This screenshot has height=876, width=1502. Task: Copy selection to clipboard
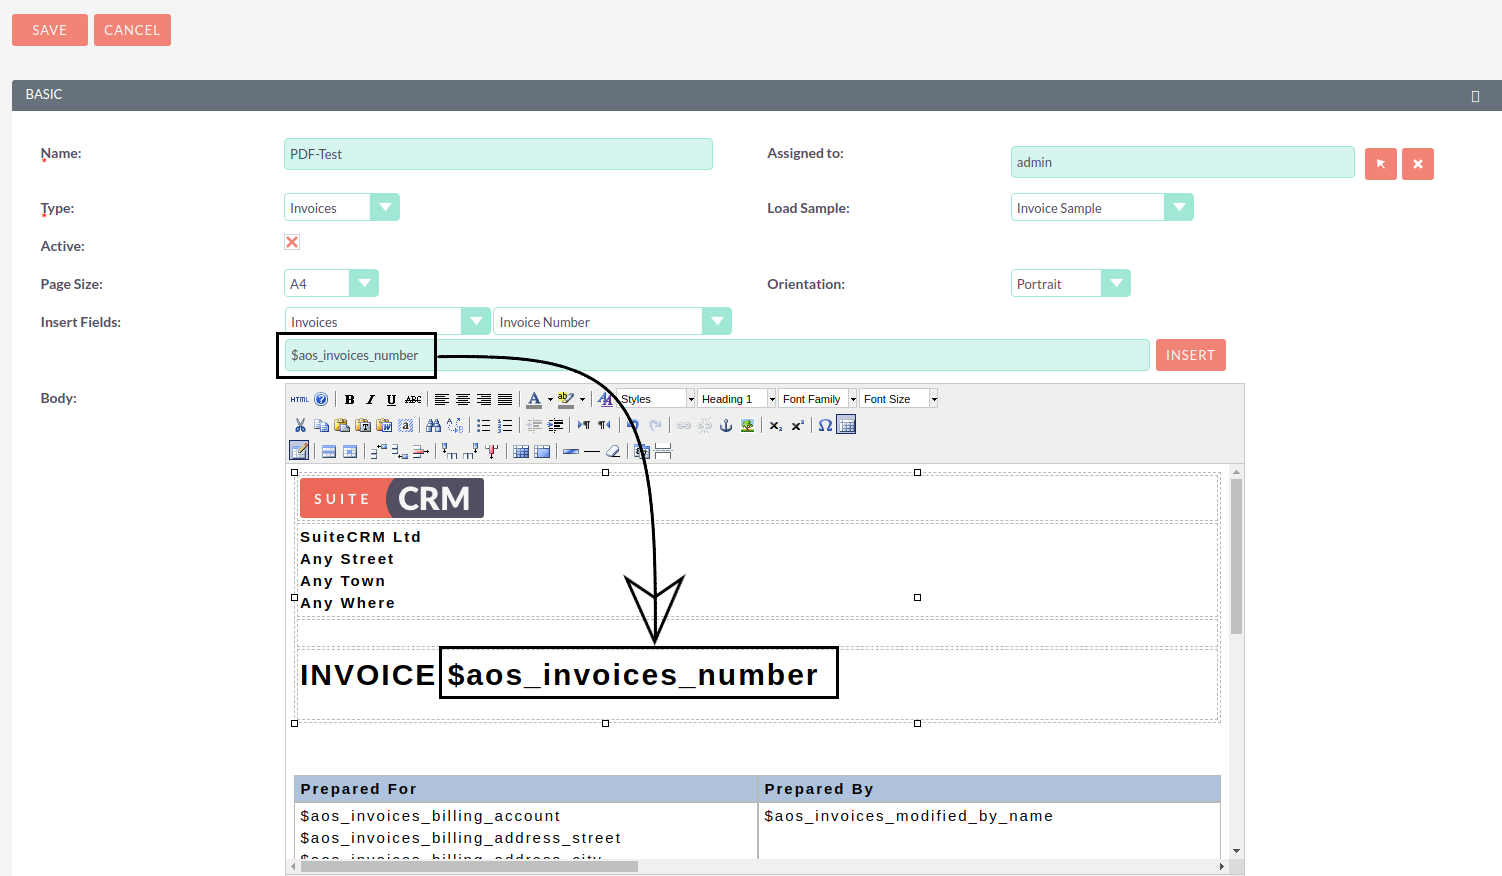pos(321,425)
